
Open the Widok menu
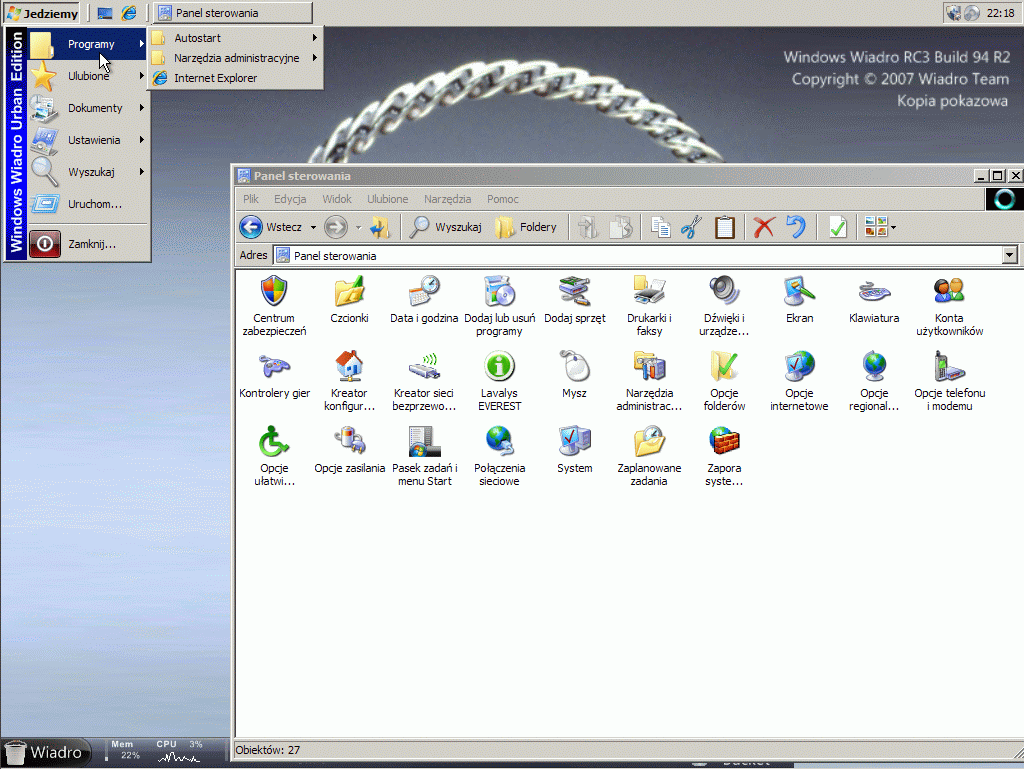(337, 199)
